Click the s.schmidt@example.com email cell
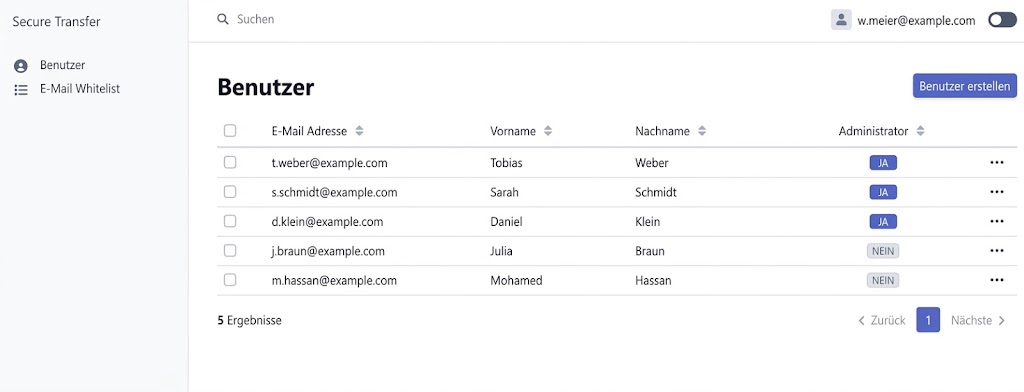This screenshot has width=1024, height=392. [x=334, y=192]
